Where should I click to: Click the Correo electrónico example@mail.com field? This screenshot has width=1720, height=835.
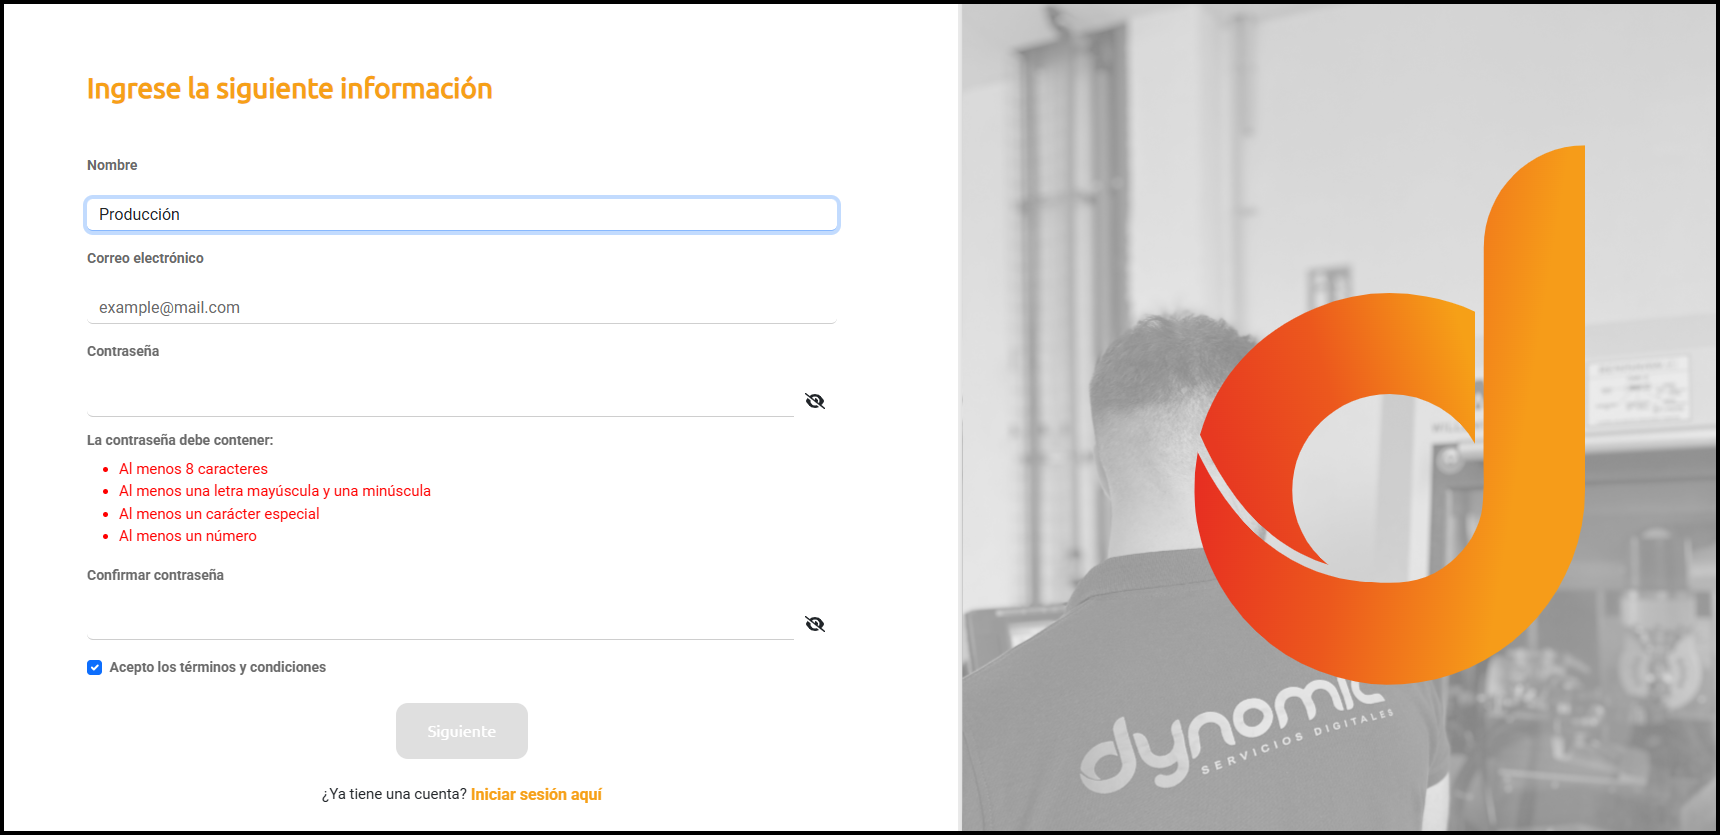(x=462, y=307)
